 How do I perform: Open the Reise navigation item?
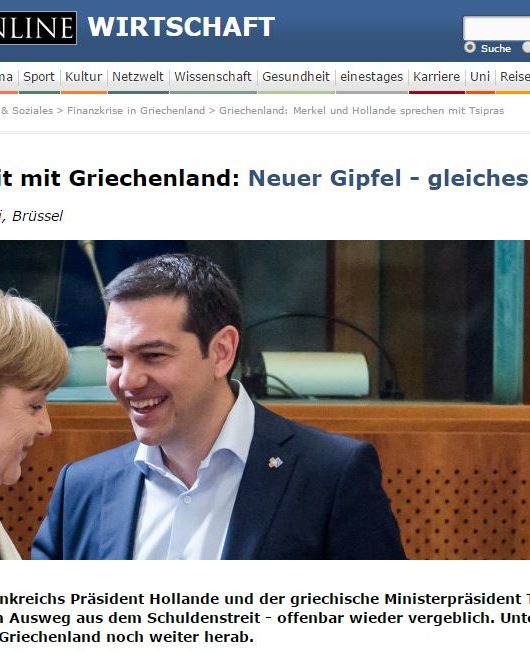click(x=515, y=77)
